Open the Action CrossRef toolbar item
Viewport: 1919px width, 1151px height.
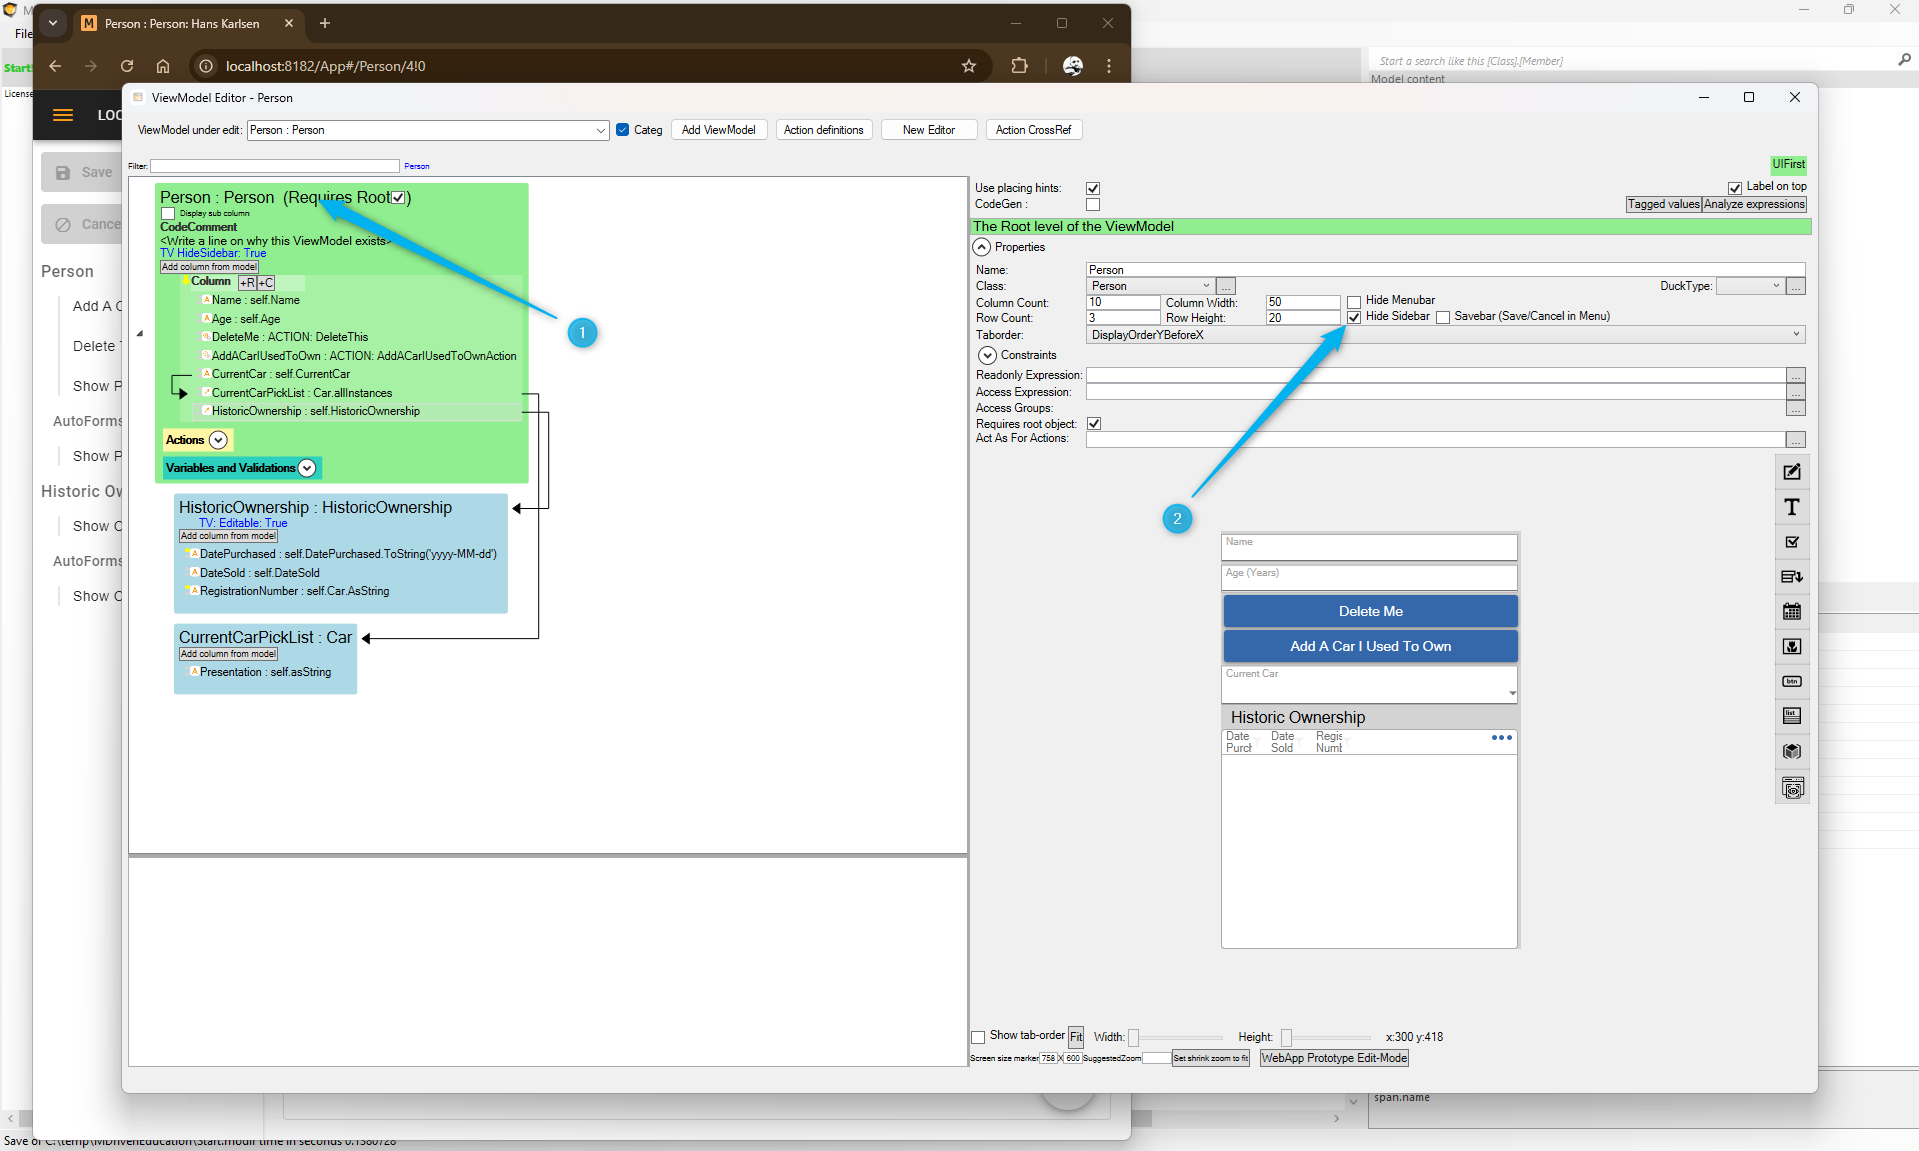point(1033,130)
